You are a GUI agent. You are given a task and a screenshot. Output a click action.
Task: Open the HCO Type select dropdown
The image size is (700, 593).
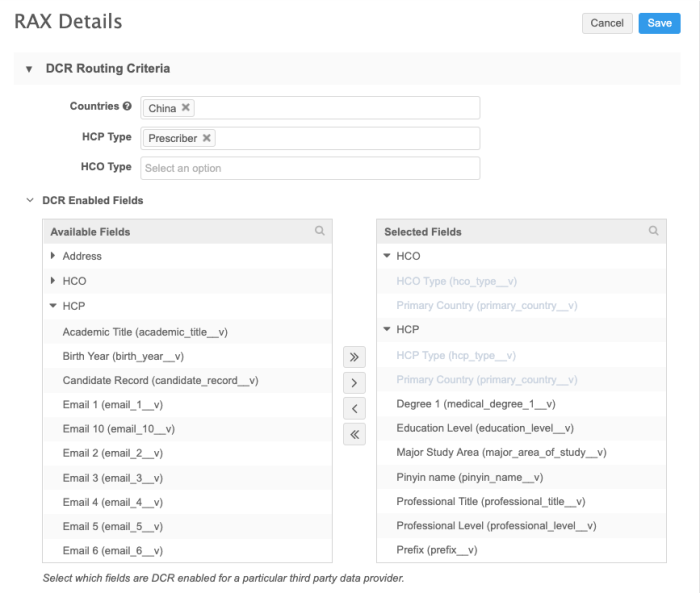point(310,168)
